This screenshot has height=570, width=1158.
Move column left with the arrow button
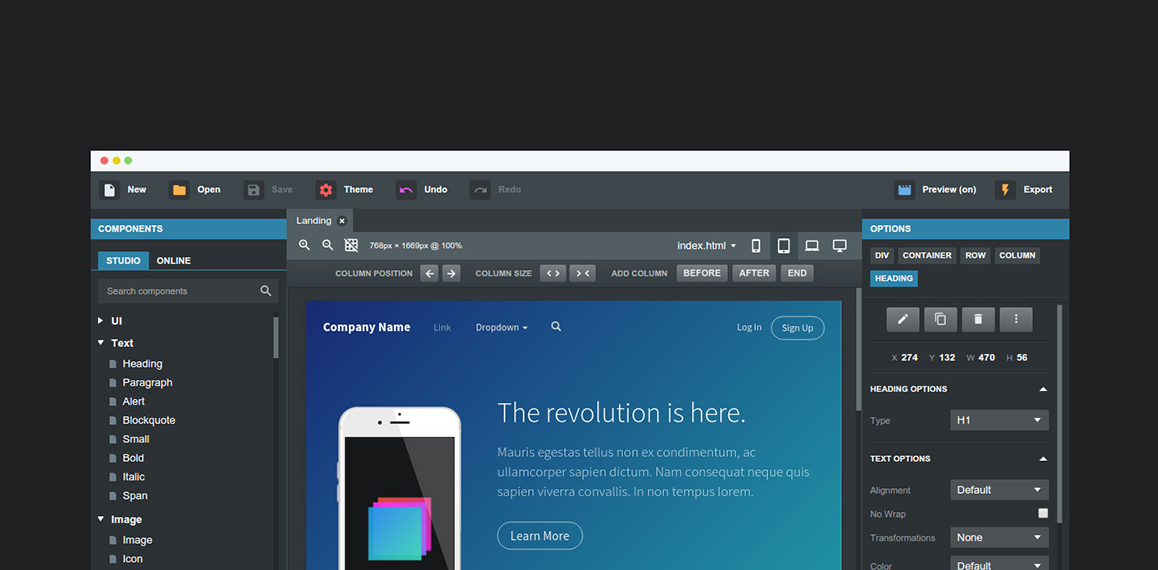tap(429, 273)
